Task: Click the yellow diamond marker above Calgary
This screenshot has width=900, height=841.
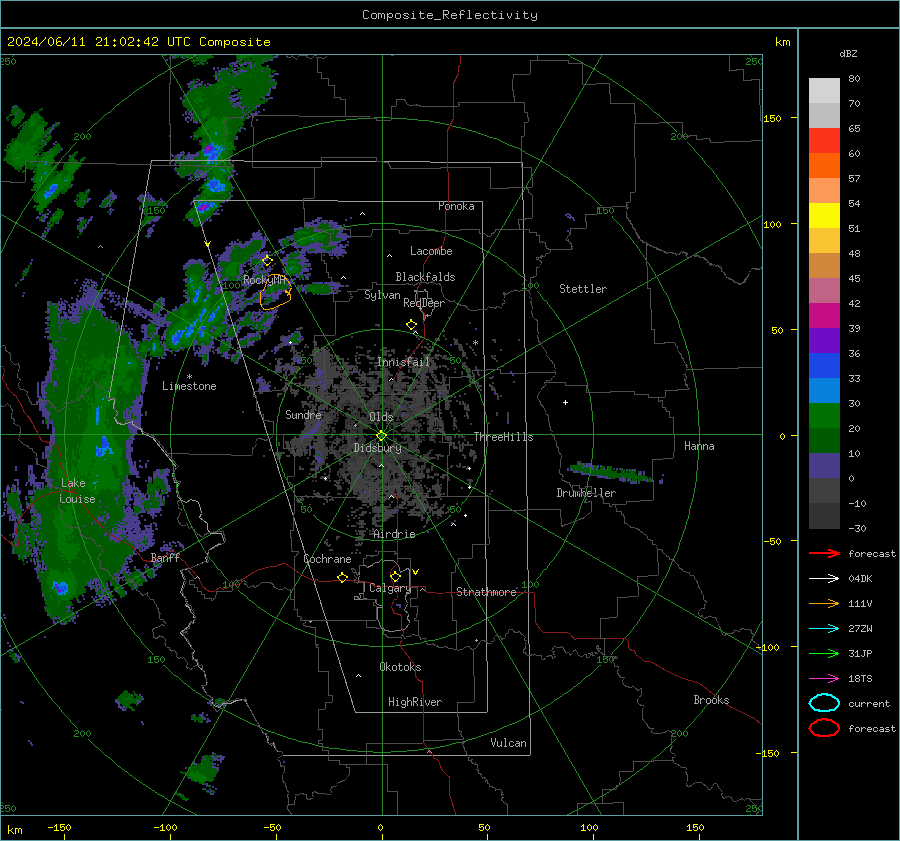Action: pyautogui.click(x=395, y=576)
